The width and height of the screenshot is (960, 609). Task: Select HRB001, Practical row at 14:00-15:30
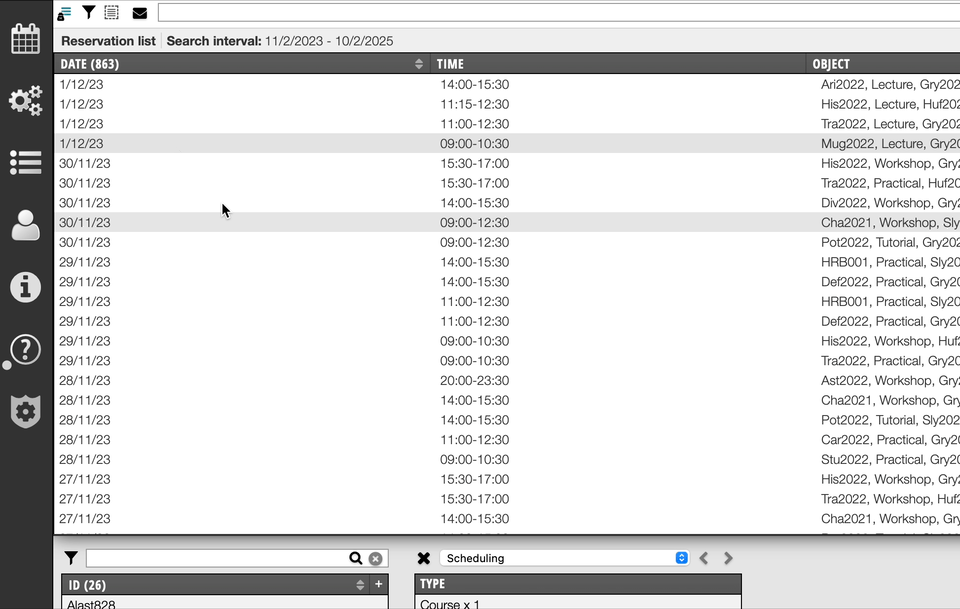pos(507,262)
